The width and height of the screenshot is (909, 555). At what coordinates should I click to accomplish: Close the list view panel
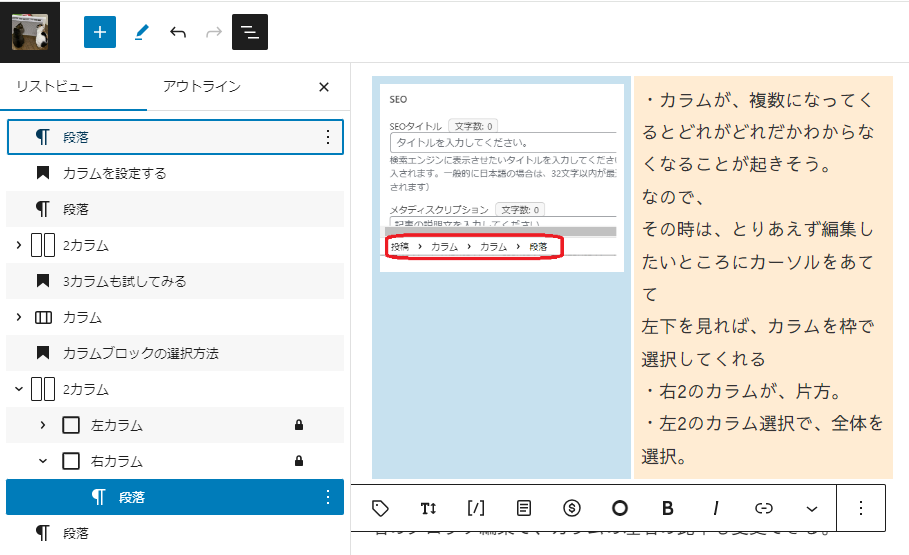tap(323, 87)
